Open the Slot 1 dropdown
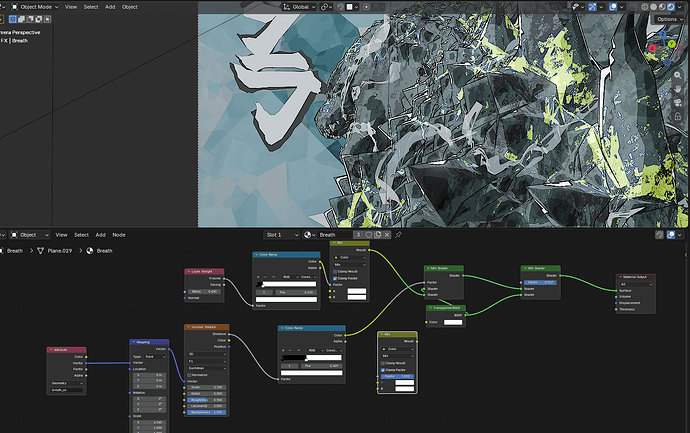 click(282, 235)
